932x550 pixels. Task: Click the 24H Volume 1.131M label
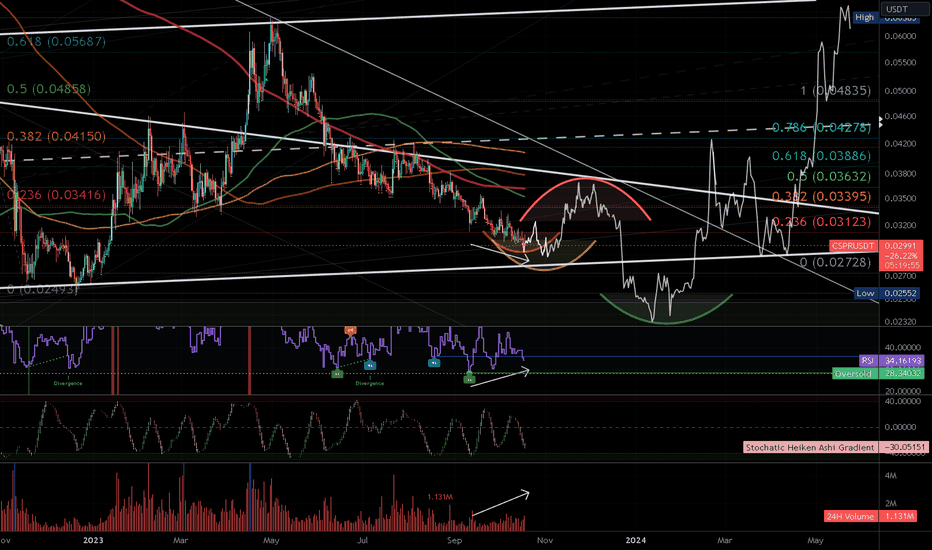click(871, 516)
